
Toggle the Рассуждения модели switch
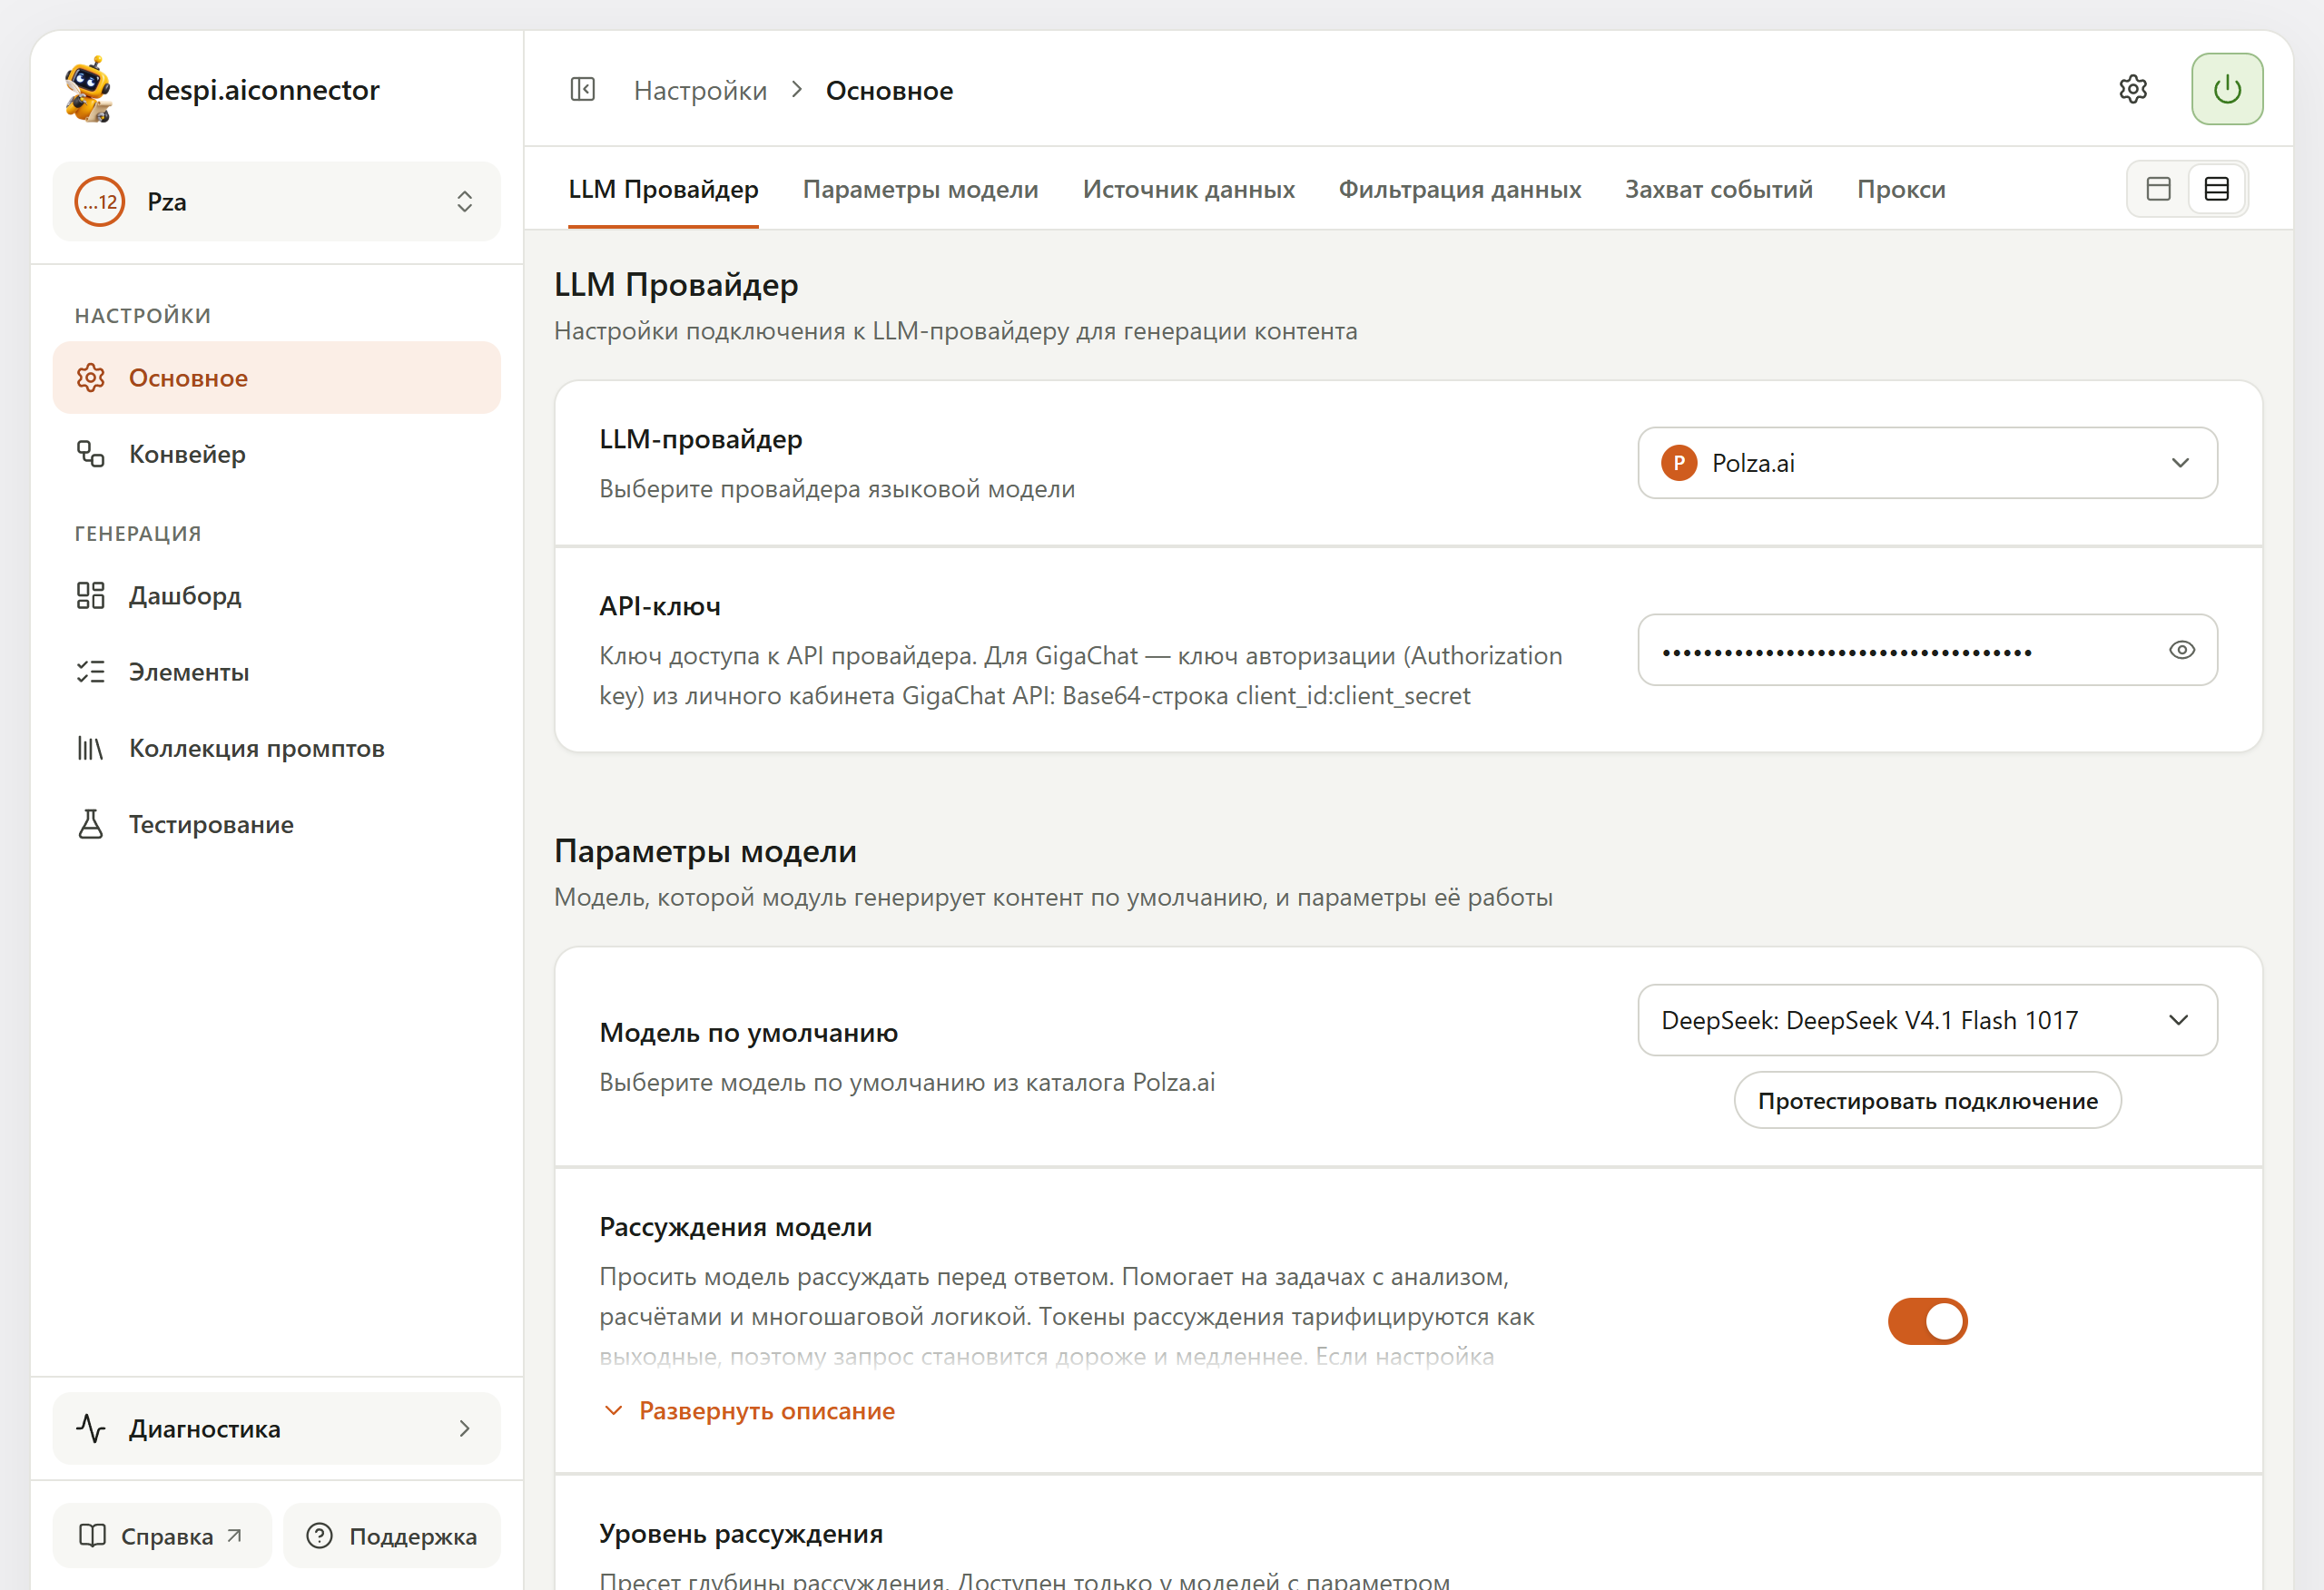point(1927,1321)
